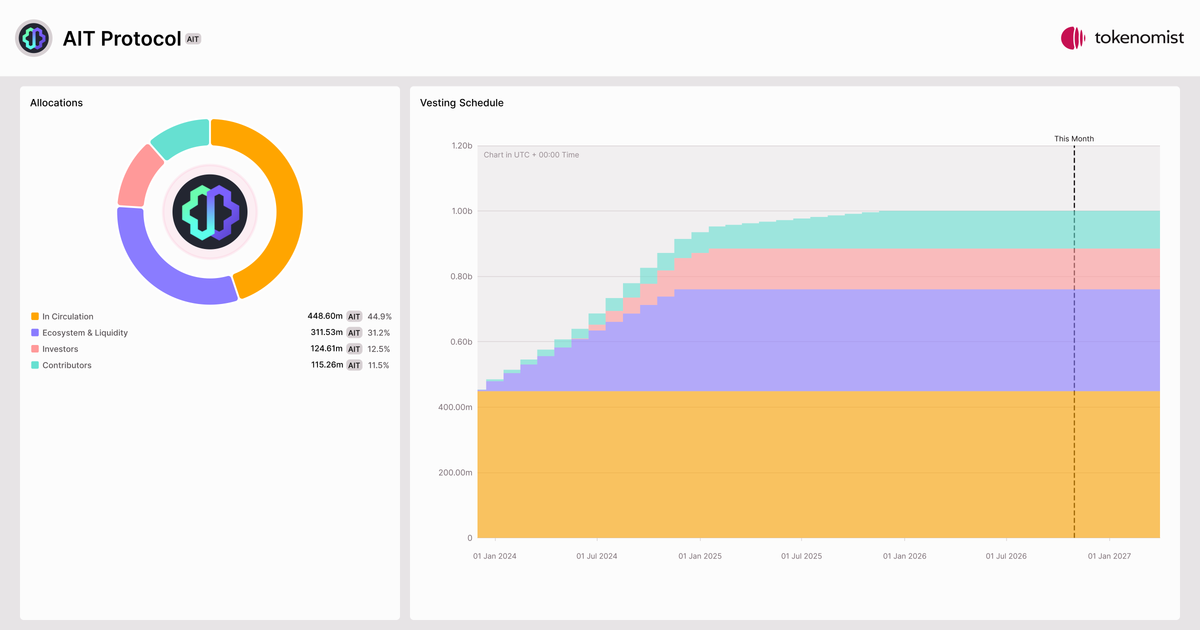Click the AIT ticker badge beside the title
1200x630 pixels.
click(194, 39)
